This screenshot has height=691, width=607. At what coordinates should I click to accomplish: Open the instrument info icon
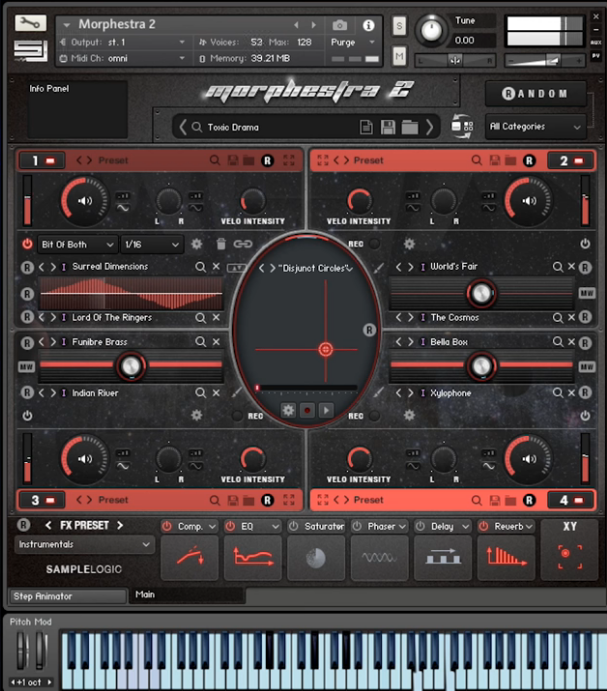click(369, 25)
